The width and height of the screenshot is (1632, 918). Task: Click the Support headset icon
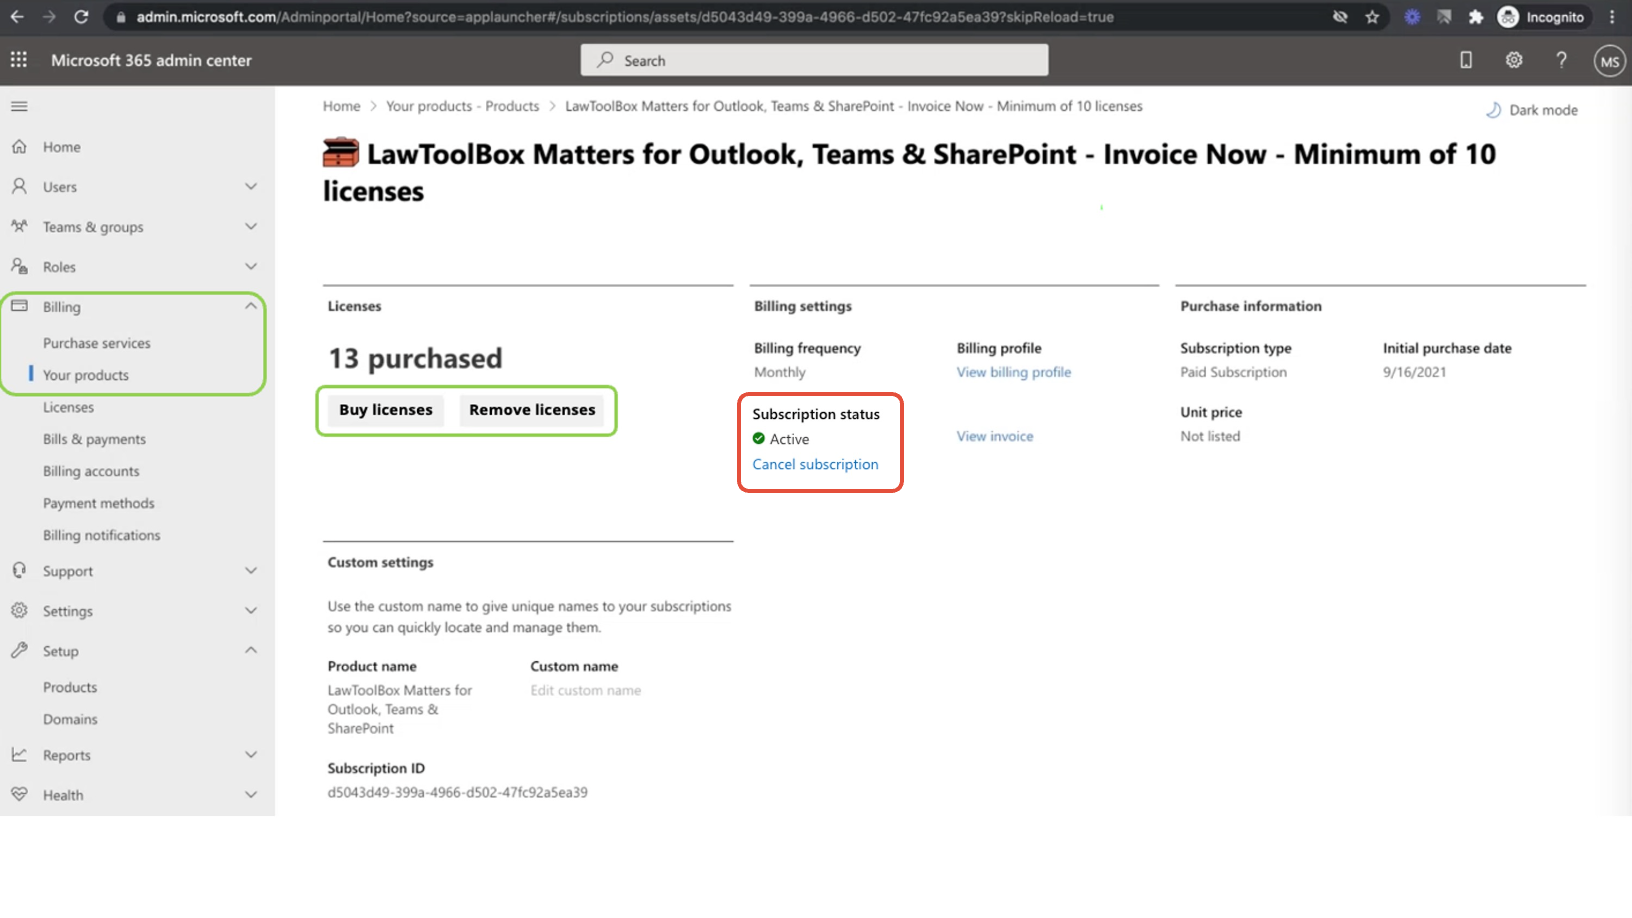pyautogui.click(x=19, y=570)
